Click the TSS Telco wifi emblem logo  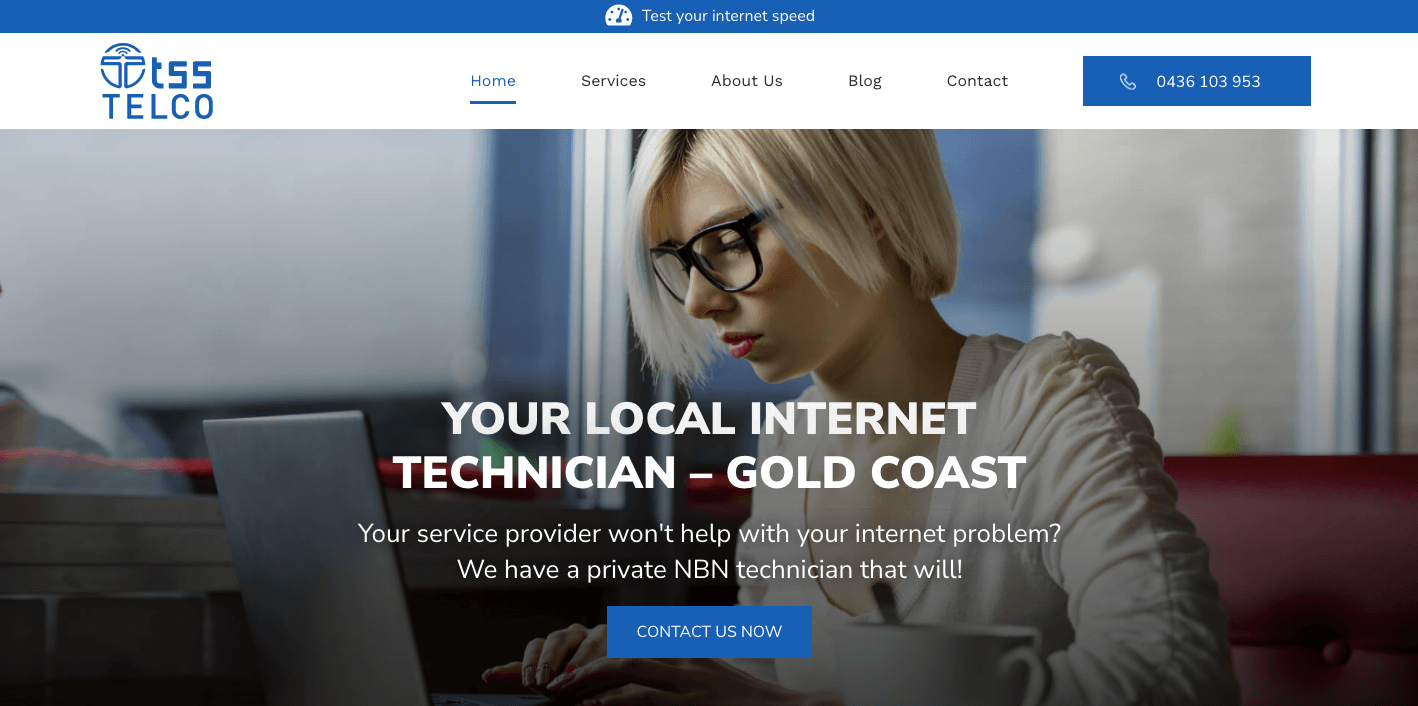[x=122, y=66]
